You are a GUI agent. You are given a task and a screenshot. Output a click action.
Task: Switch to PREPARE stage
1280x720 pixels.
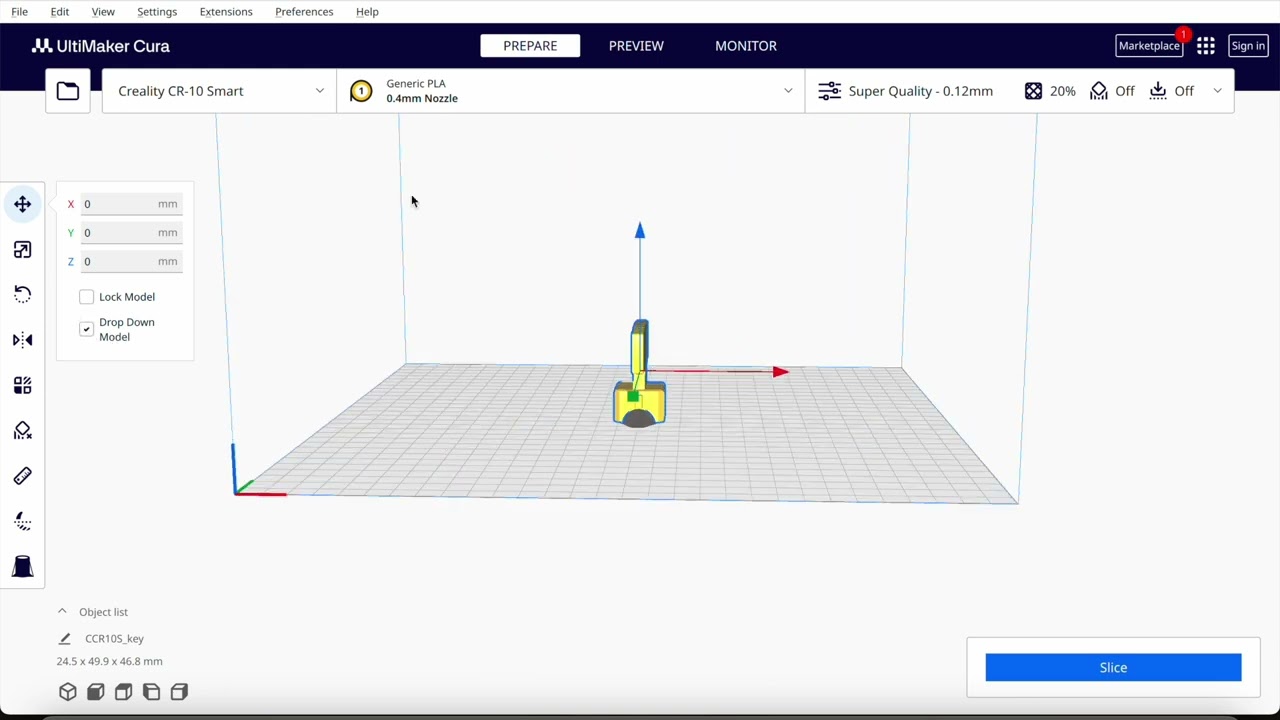(x=530, y=46)
